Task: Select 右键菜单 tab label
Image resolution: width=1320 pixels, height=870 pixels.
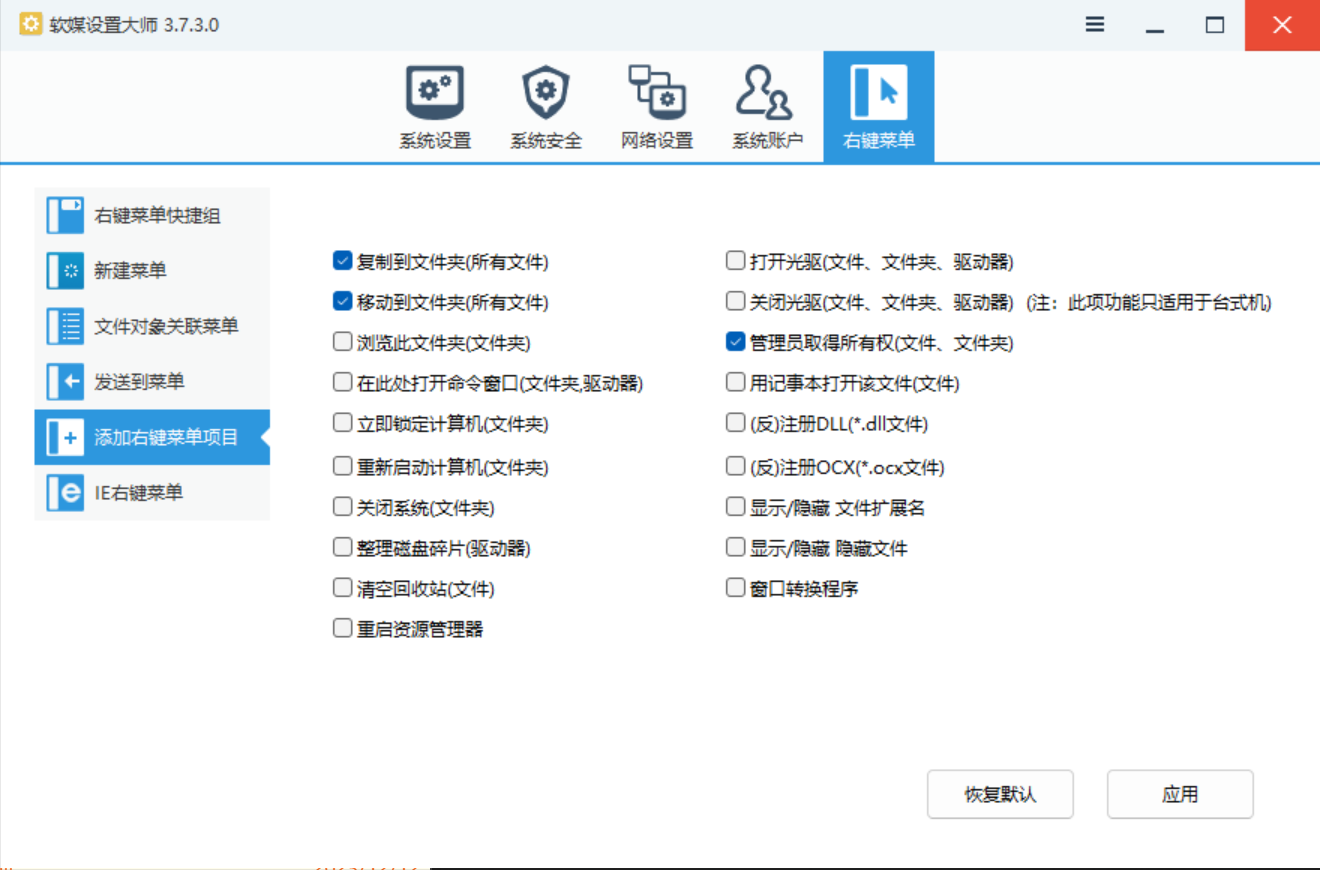Action: click(879, 141)
